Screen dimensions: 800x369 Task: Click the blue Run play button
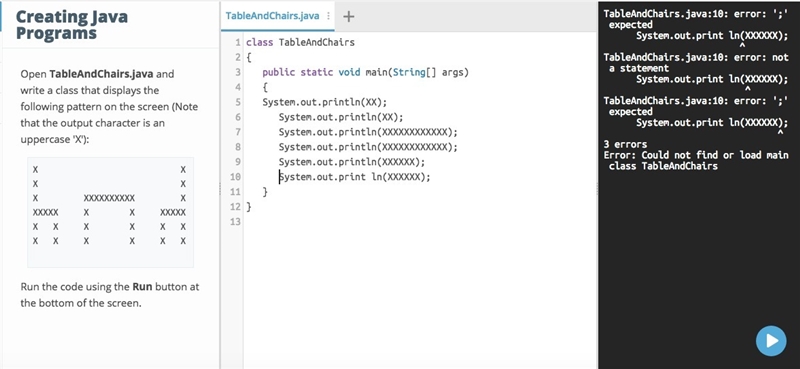[771, 340]
